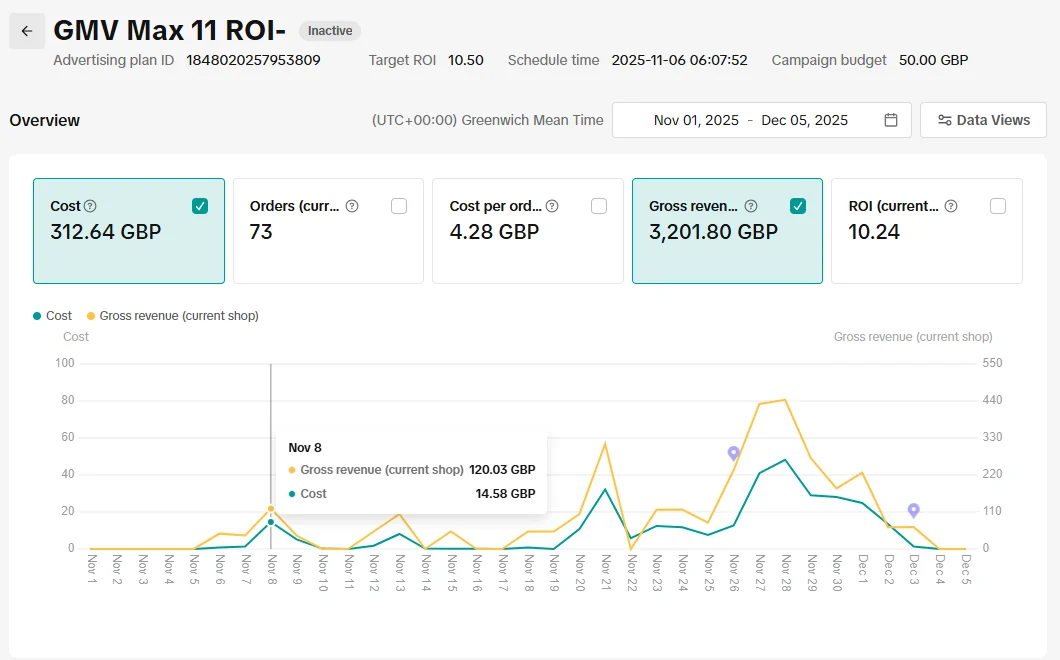Click the 10.24 ROI value
This screenshot has height=660, width=1060.
click(x=874, y=232)
